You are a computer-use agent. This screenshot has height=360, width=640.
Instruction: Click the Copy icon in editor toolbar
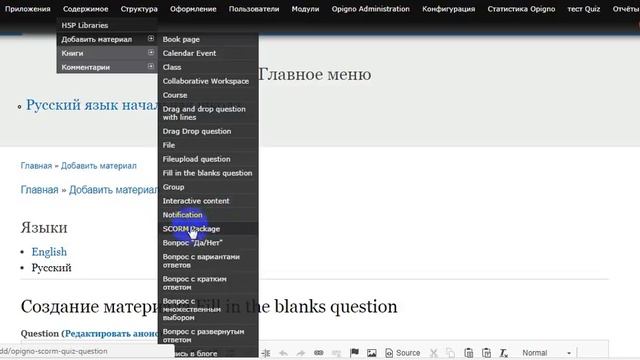451,353
